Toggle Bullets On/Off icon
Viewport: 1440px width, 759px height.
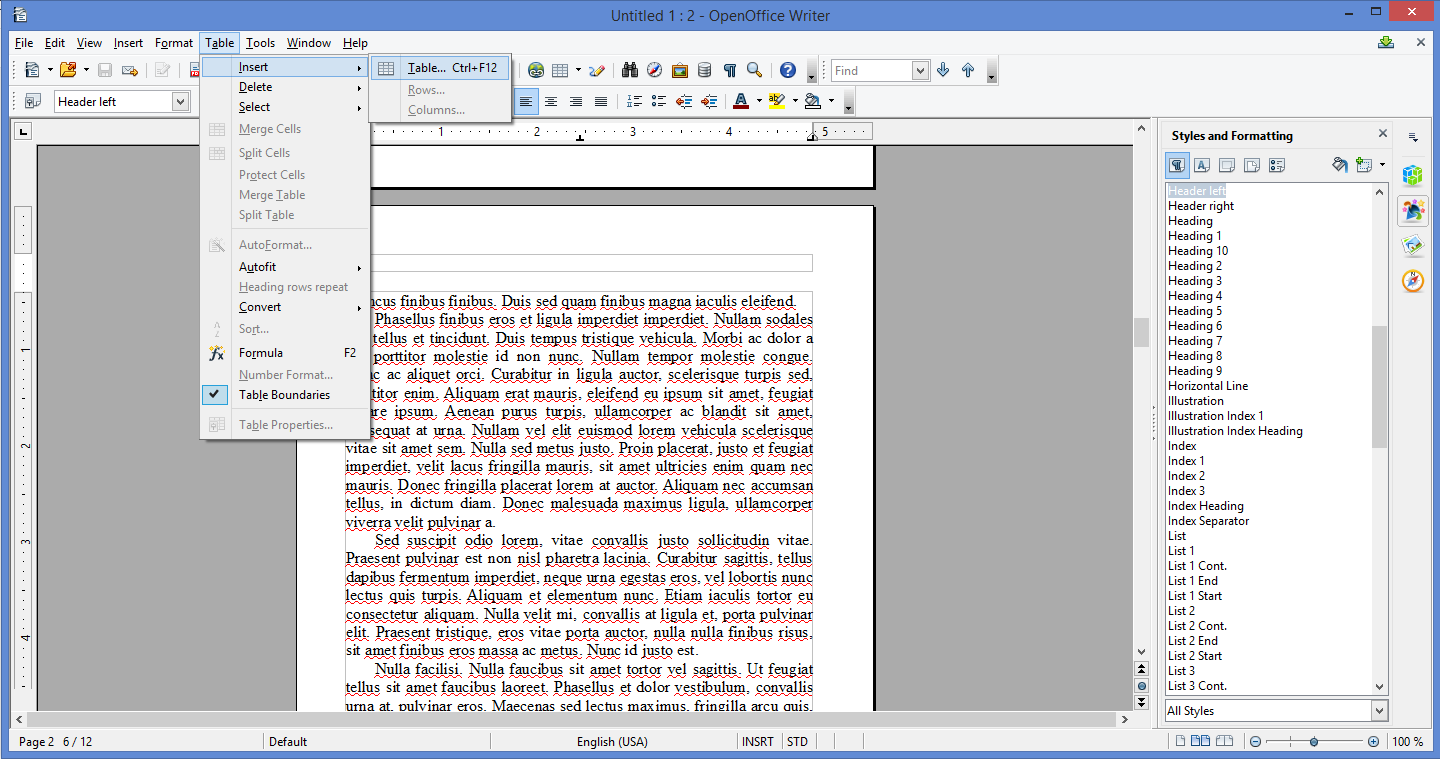(x=659, y=101)
